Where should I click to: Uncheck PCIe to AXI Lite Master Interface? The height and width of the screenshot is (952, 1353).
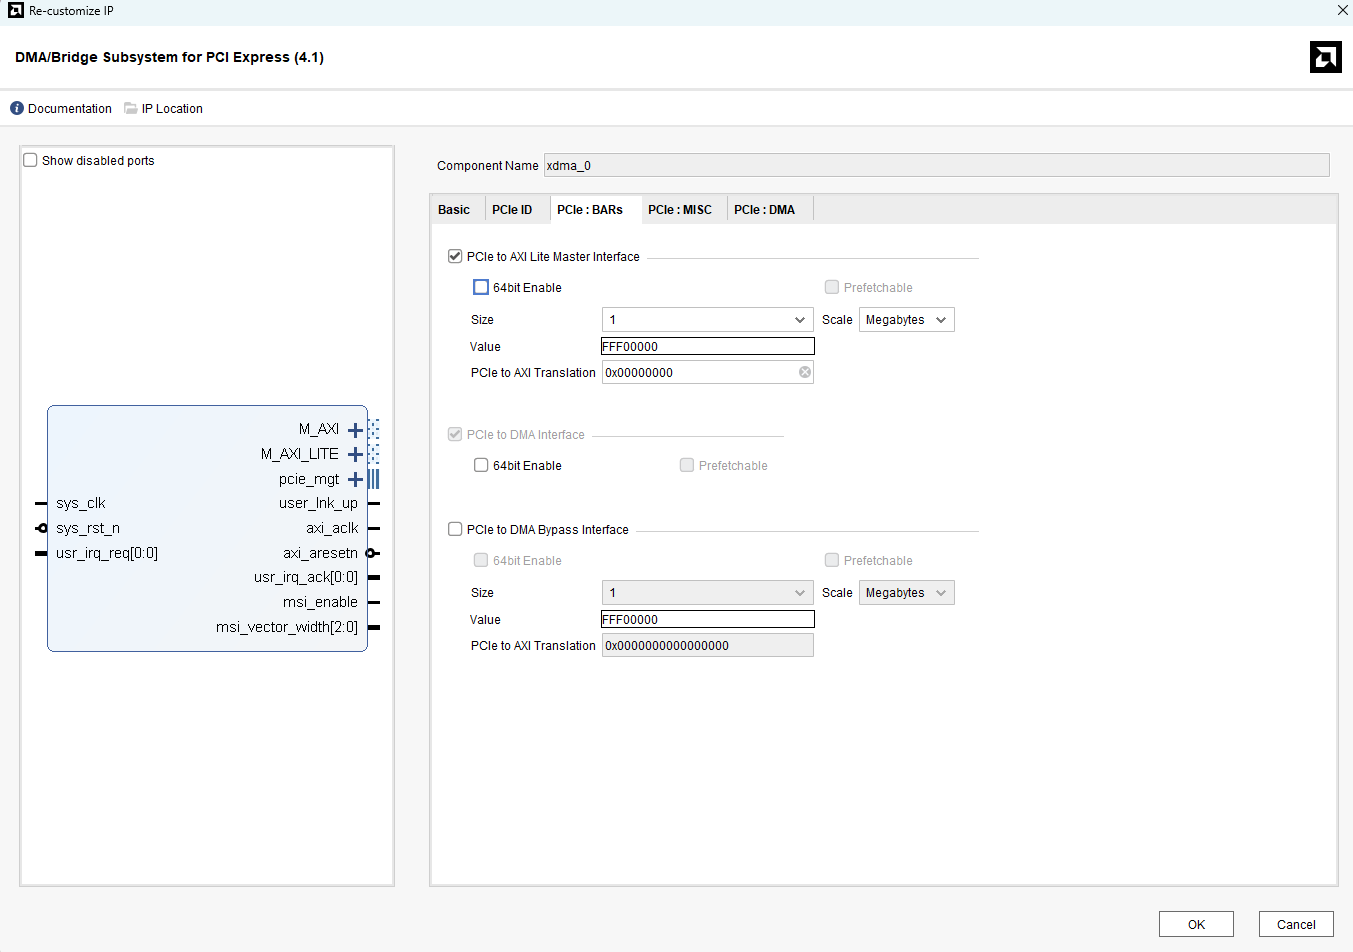455,256
